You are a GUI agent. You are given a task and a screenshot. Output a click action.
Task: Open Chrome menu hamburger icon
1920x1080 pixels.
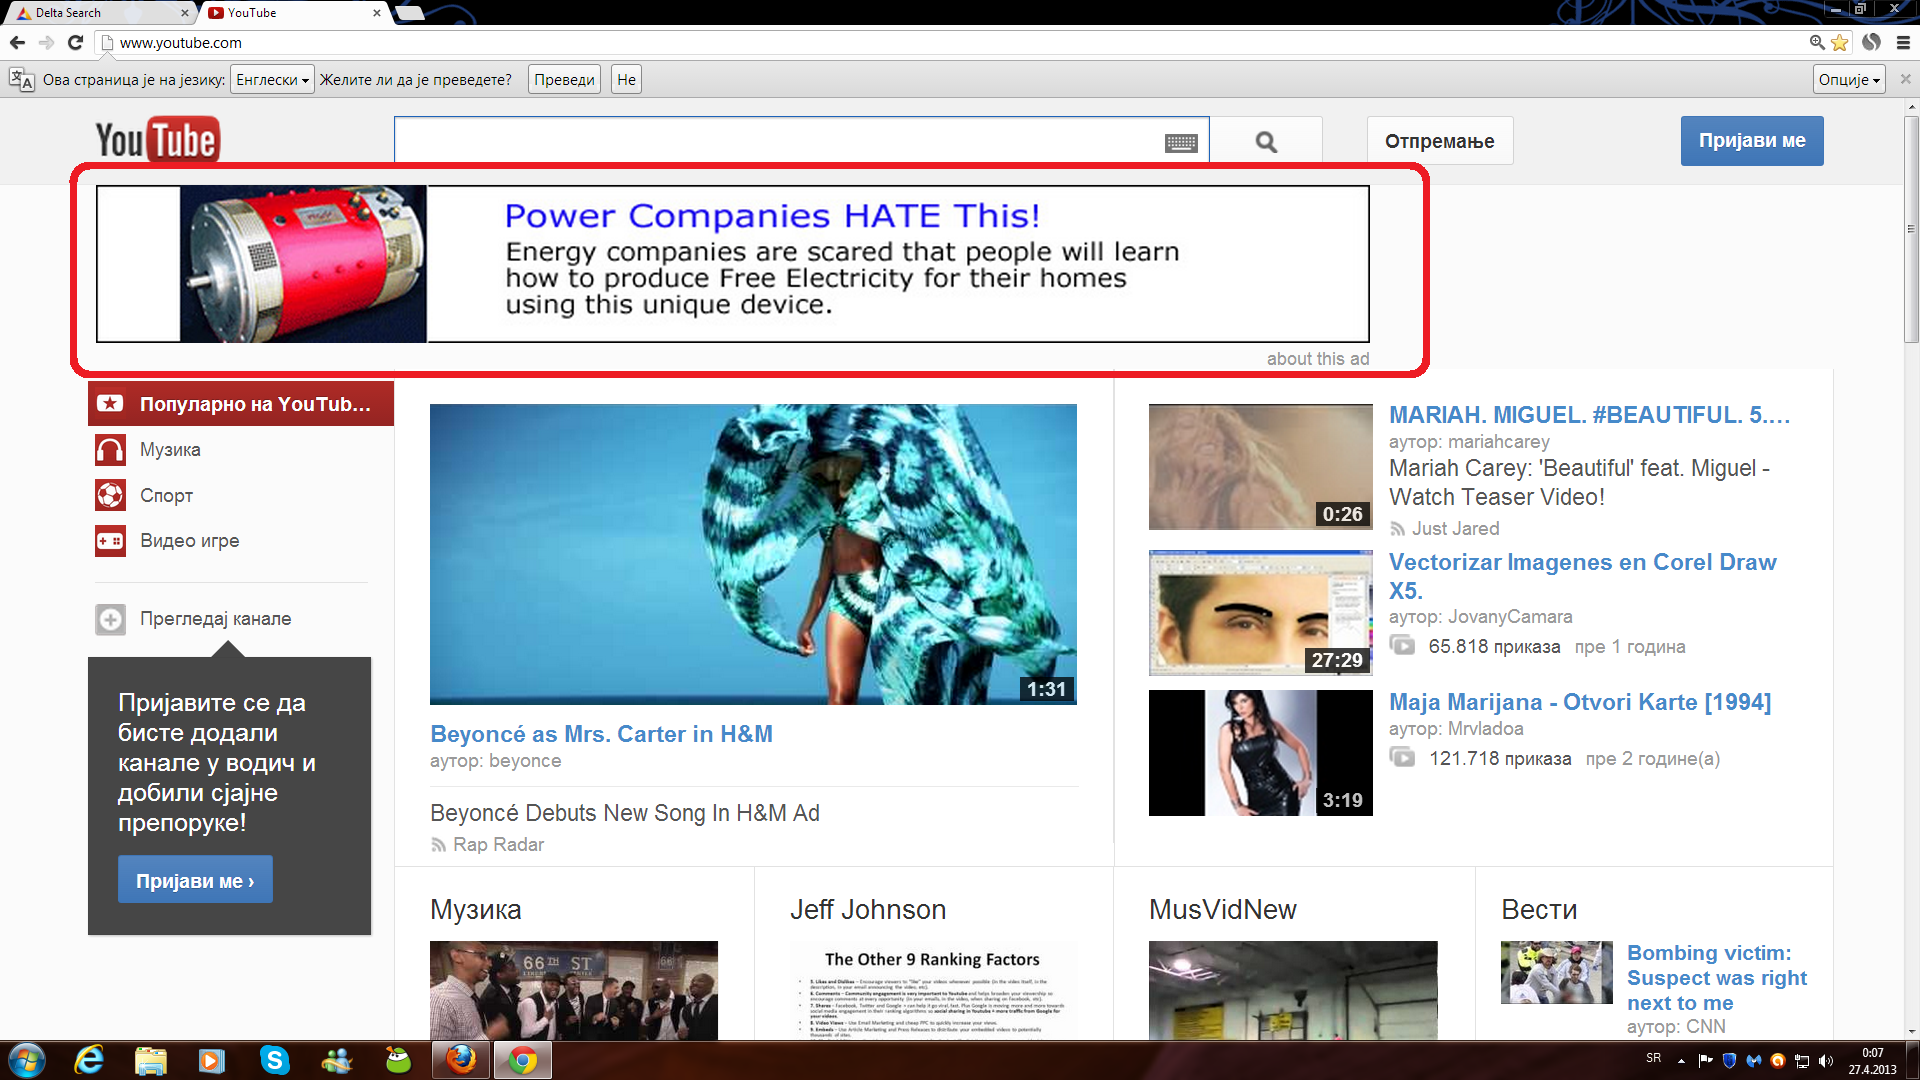click(1903, 42)
